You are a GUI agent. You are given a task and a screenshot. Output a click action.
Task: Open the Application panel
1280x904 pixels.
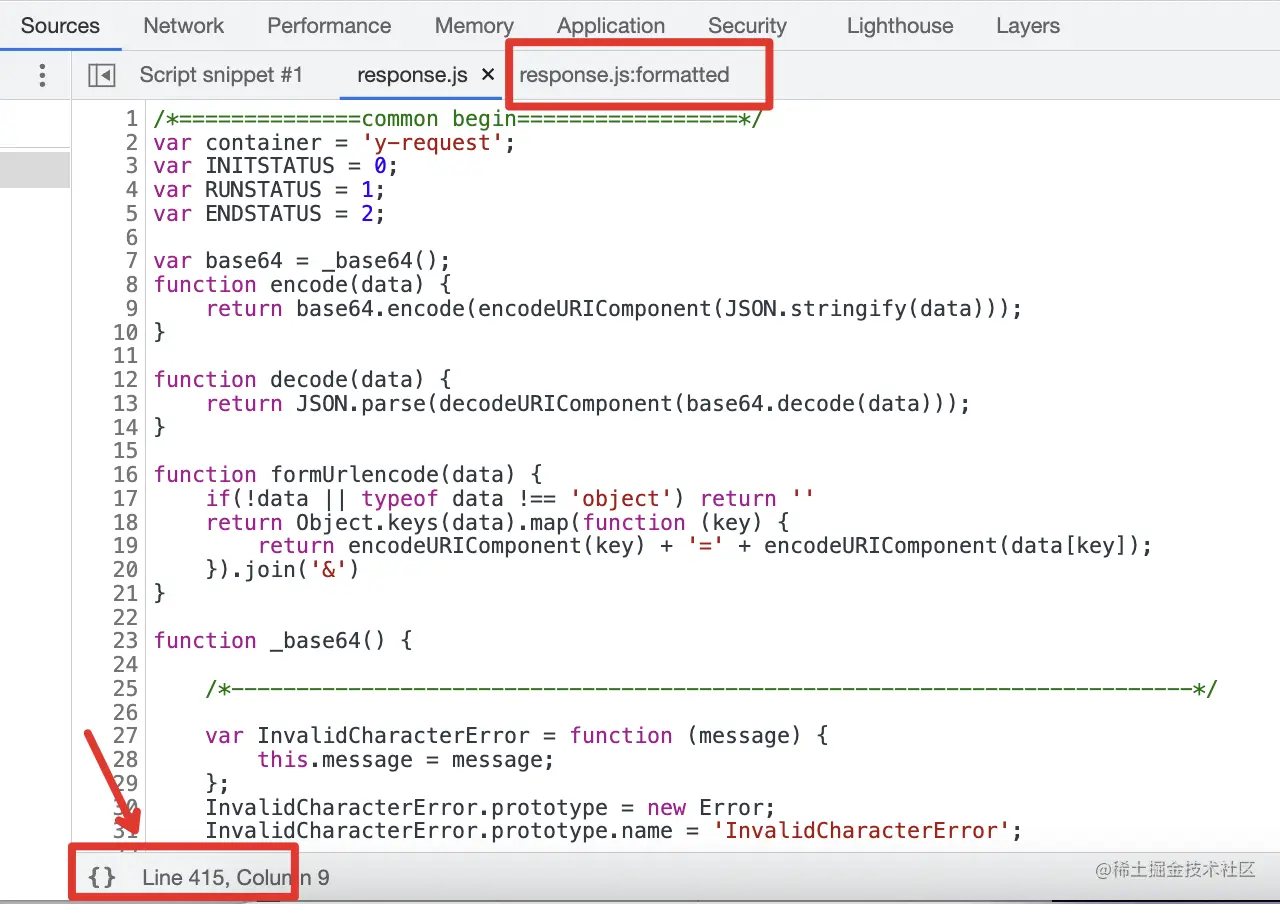click(x=611, y=26)
